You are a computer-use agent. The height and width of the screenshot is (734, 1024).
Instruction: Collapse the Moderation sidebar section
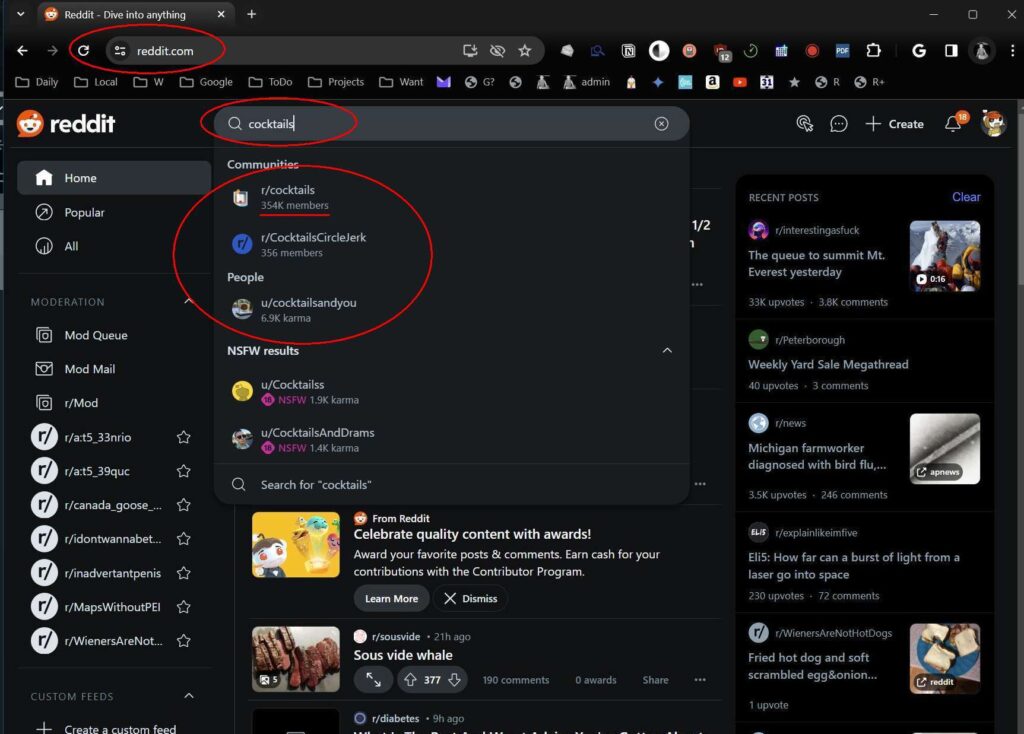click(188, 302)
